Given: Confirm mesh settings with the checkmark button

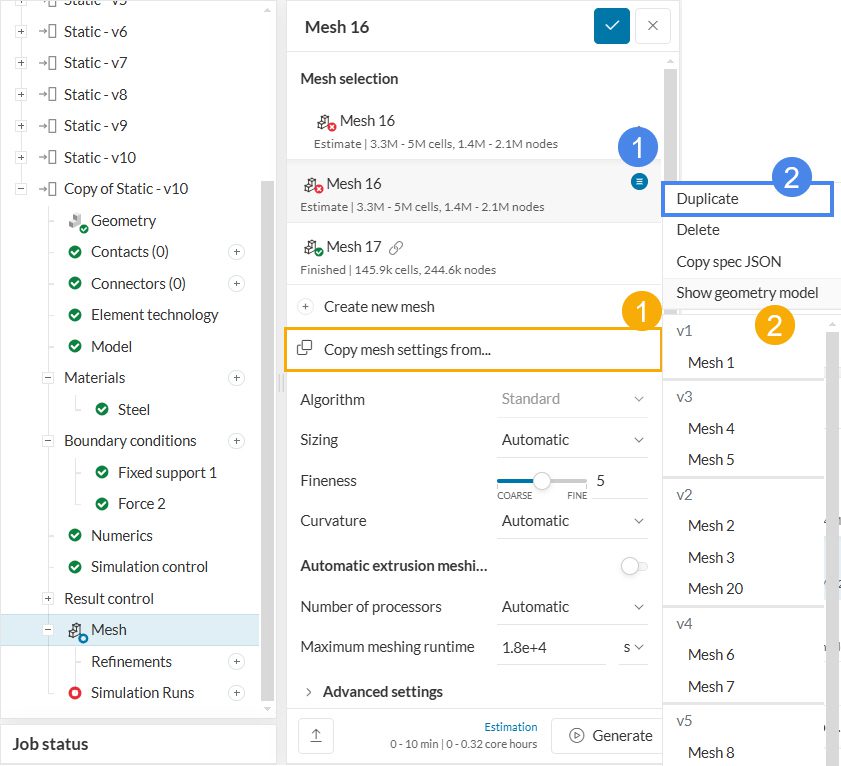Looking at the screenshot, I should tap(611, 26).
